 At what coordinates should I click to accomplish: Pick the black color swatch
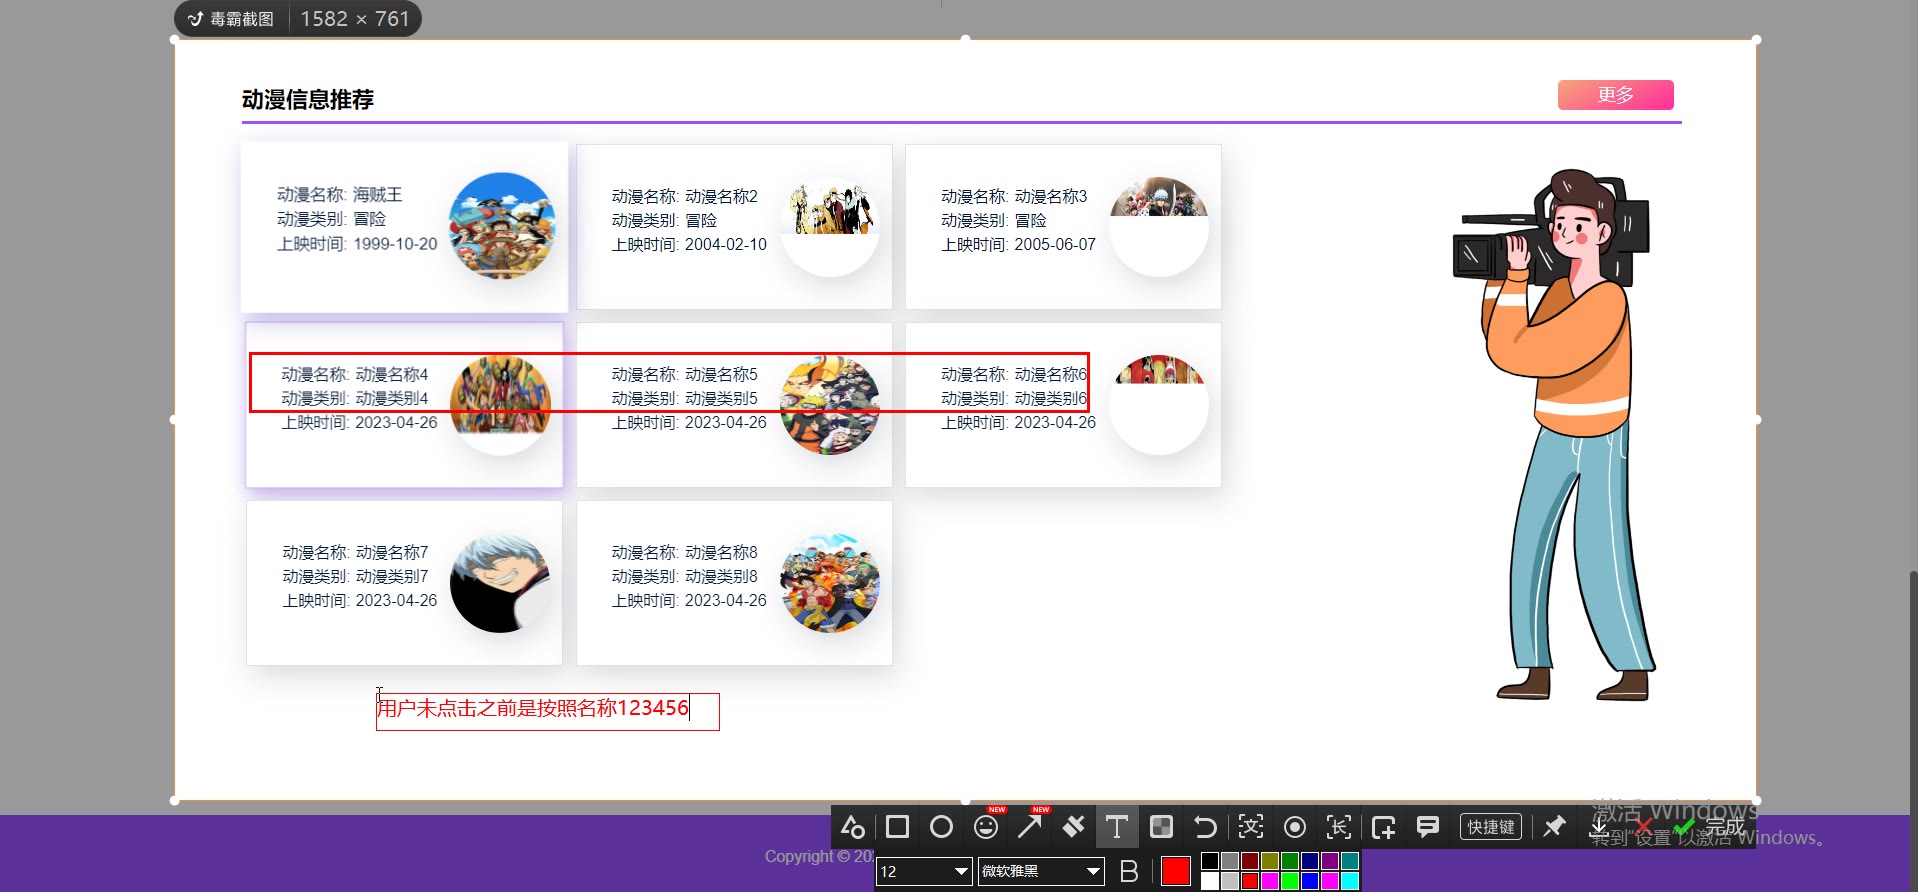(1210, 861)
